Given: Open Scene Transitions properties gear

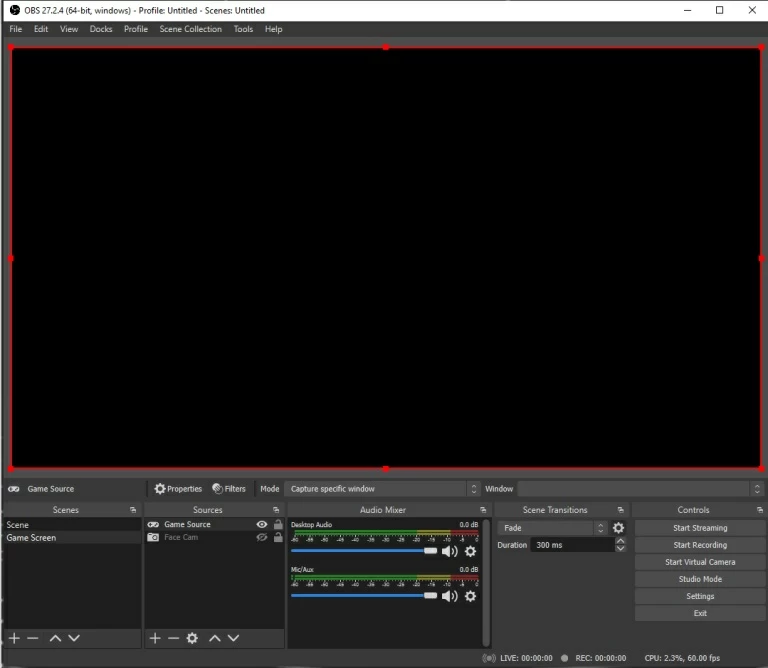Looking at the screenshot, I should [x=618, y=528].
